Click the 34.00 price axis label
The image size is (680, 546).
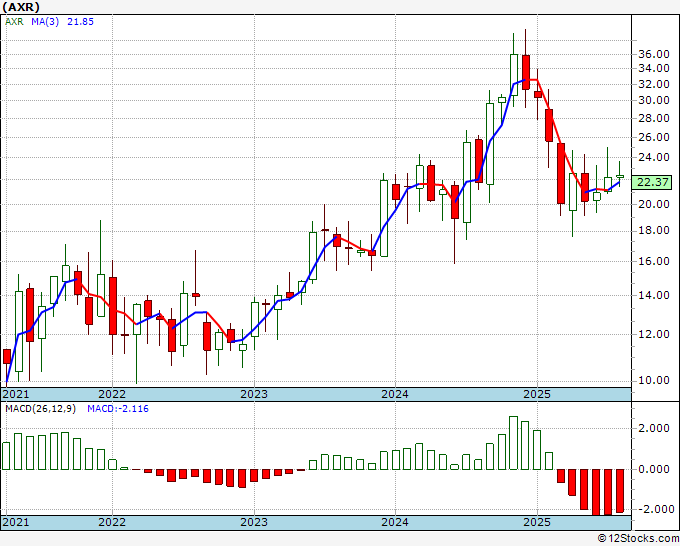click(654, 68)
